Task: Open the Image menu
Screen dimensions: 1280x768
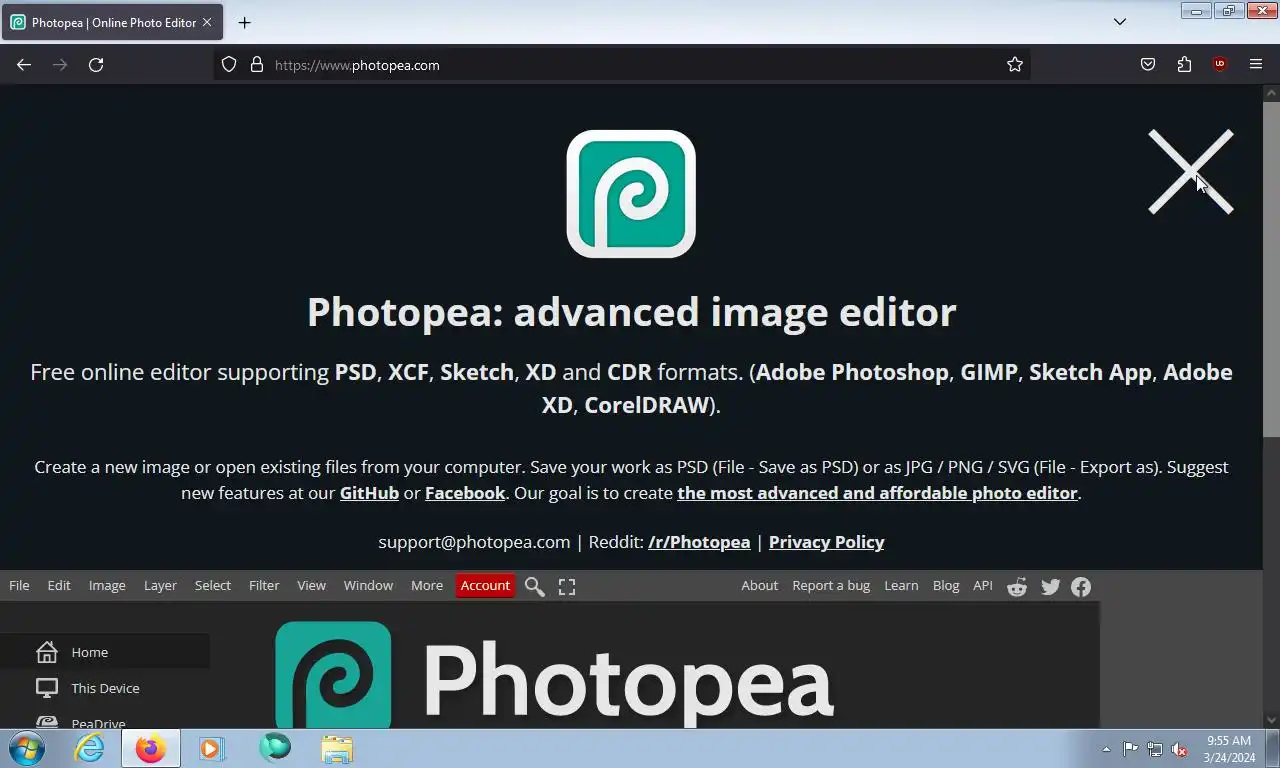Action: pos(107,586)
